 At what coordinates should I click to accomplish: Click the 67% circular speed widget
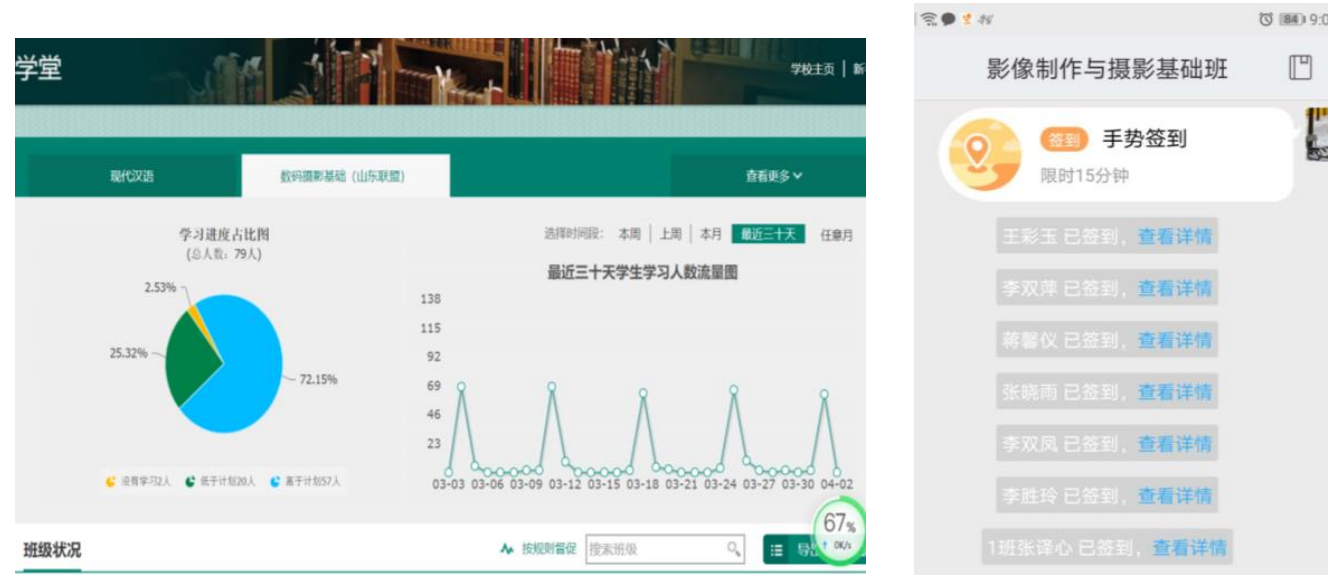[838, 529]
